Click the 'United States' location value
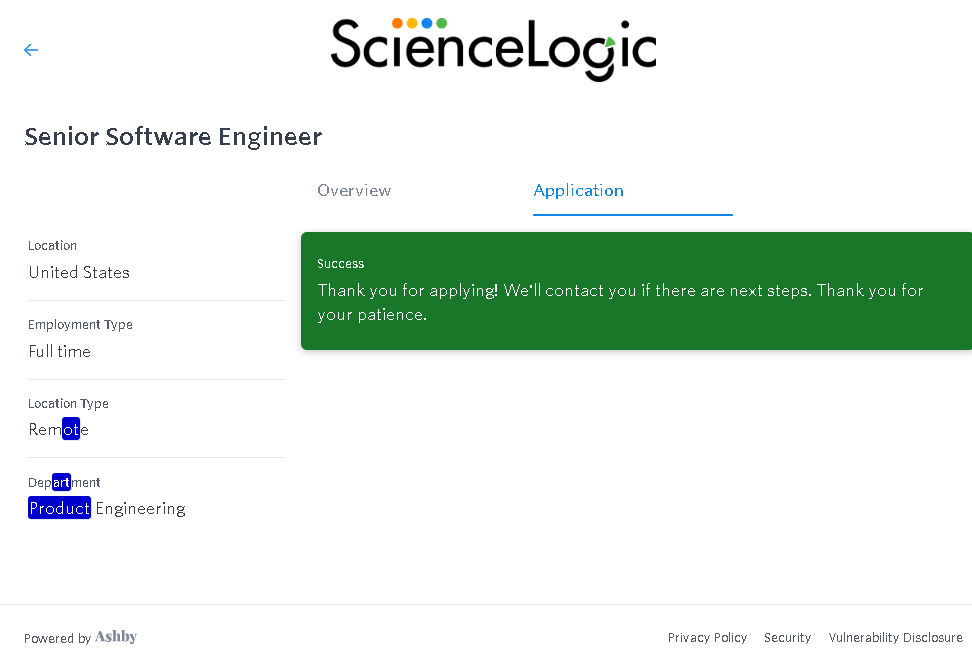This screenshot has height=671, width=972. (x=79, y=272)
